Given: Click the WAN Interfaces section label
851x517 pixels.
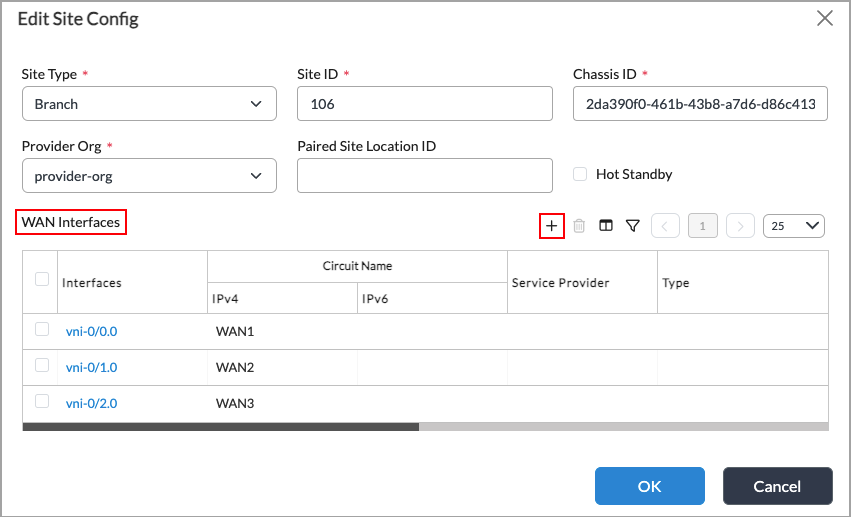Looking at the screenshot, I should 71,222.
